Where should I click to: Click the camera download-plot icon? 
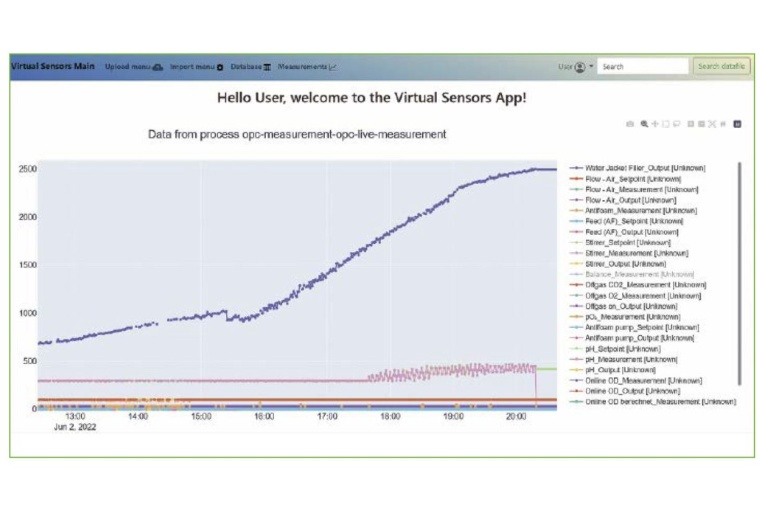tap(630, 124)
